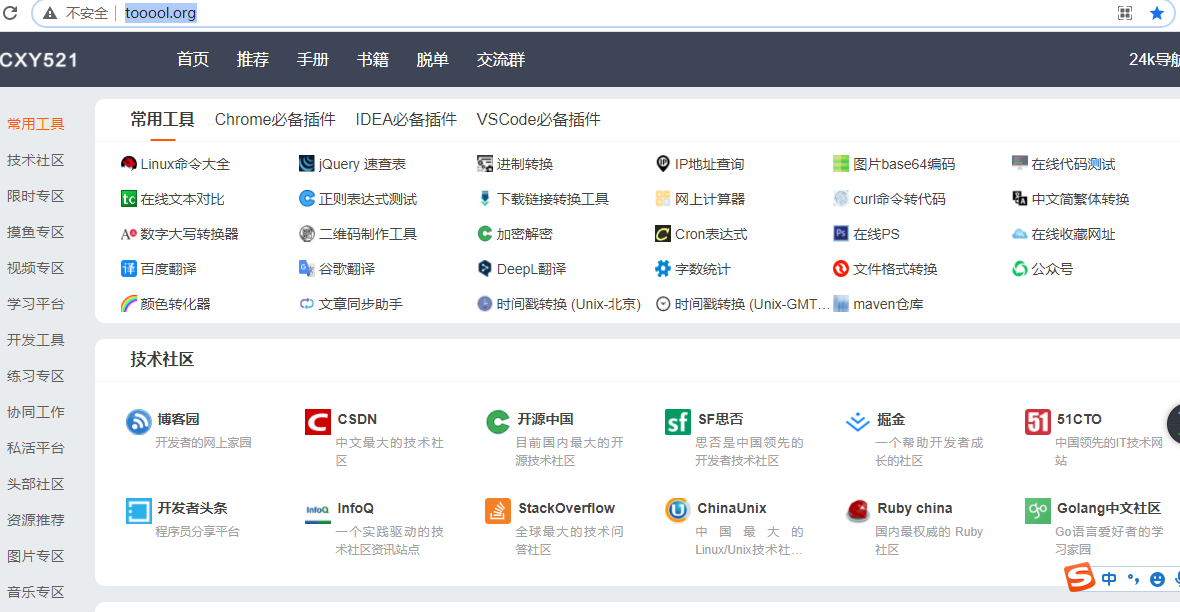Click the 正则表达式测试 icon
This screenshot has height=612, width=1180.
click(306, 199)
